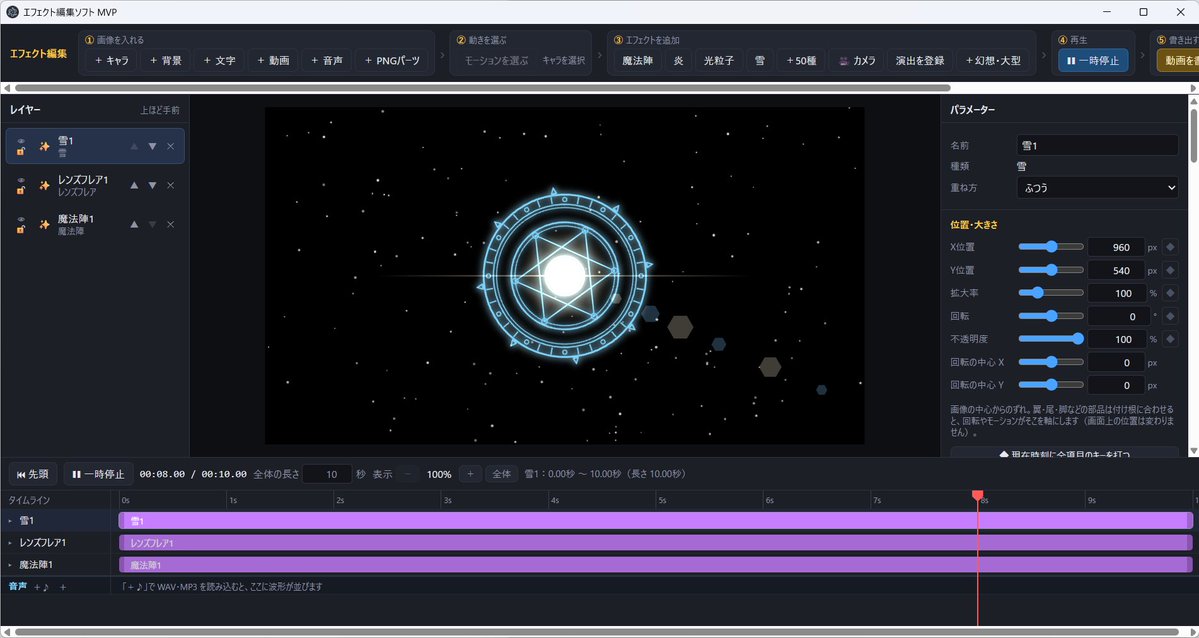The height and width of the screenshot is (638, 1199).
Task: Jump to start with 先頭 button
Action: tap(32, 474)
